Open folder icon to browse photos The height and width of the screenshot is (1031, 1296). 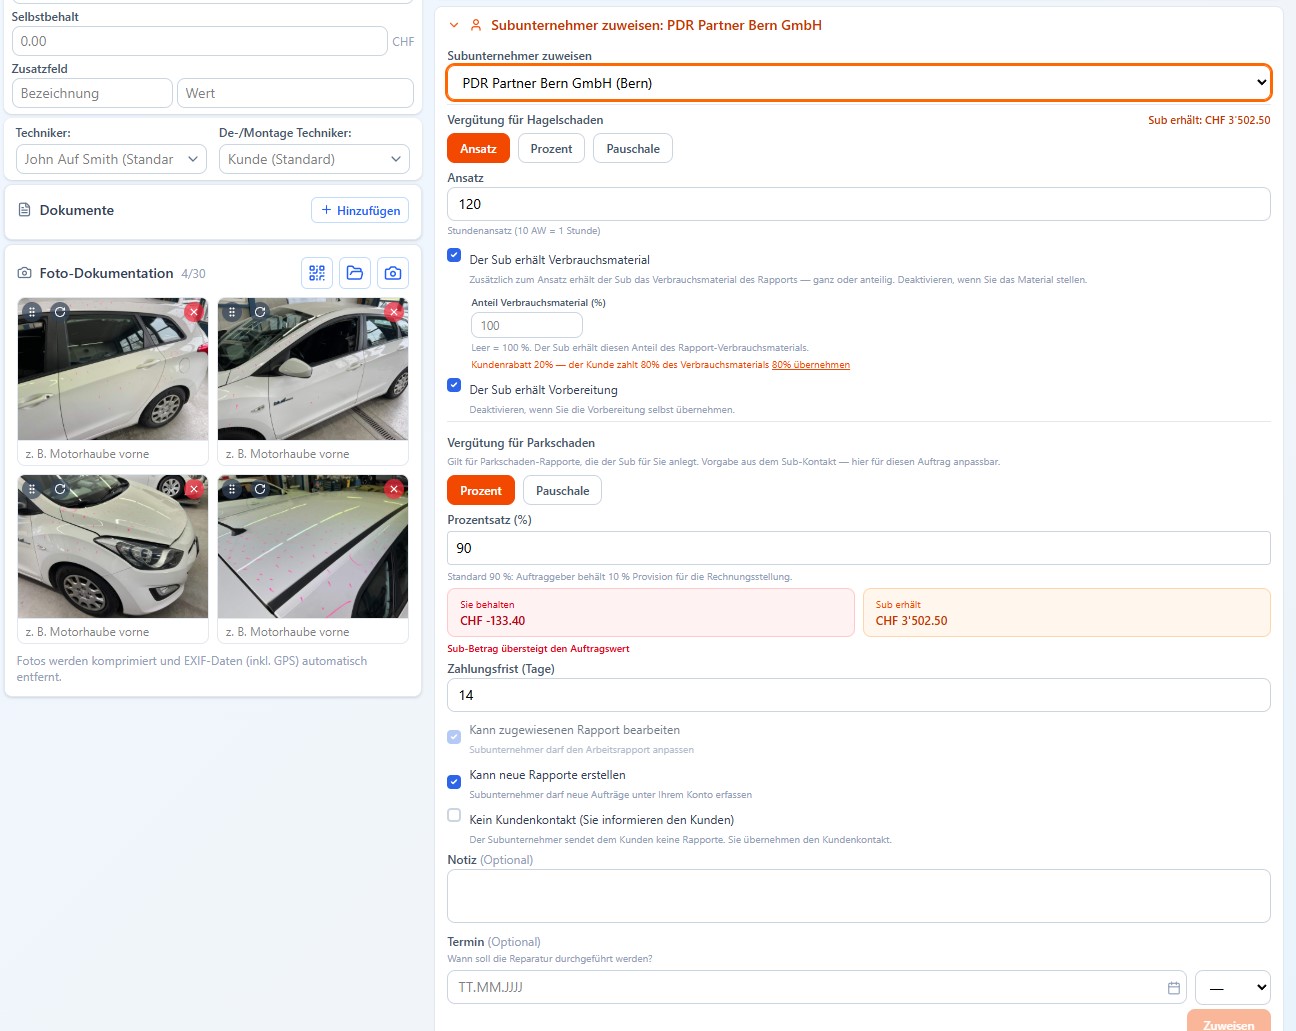pos(355,273)
